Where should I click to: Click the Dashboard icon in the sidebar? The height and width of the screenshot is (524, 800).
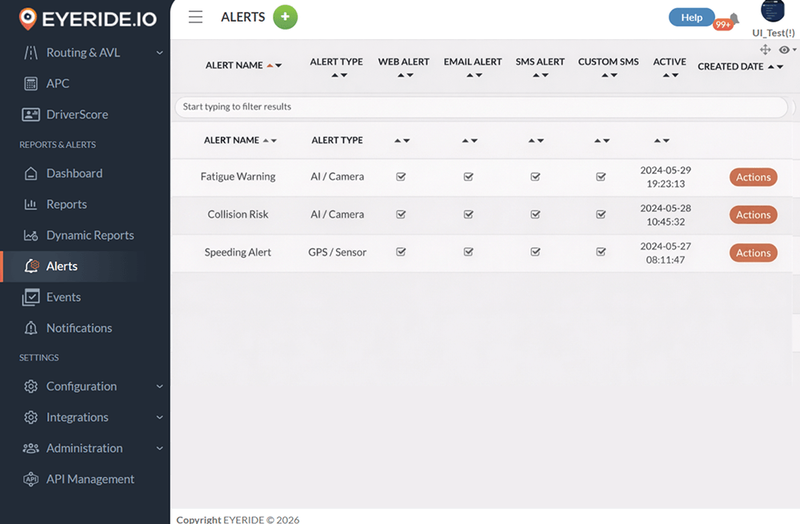click(x=31, y=173)
